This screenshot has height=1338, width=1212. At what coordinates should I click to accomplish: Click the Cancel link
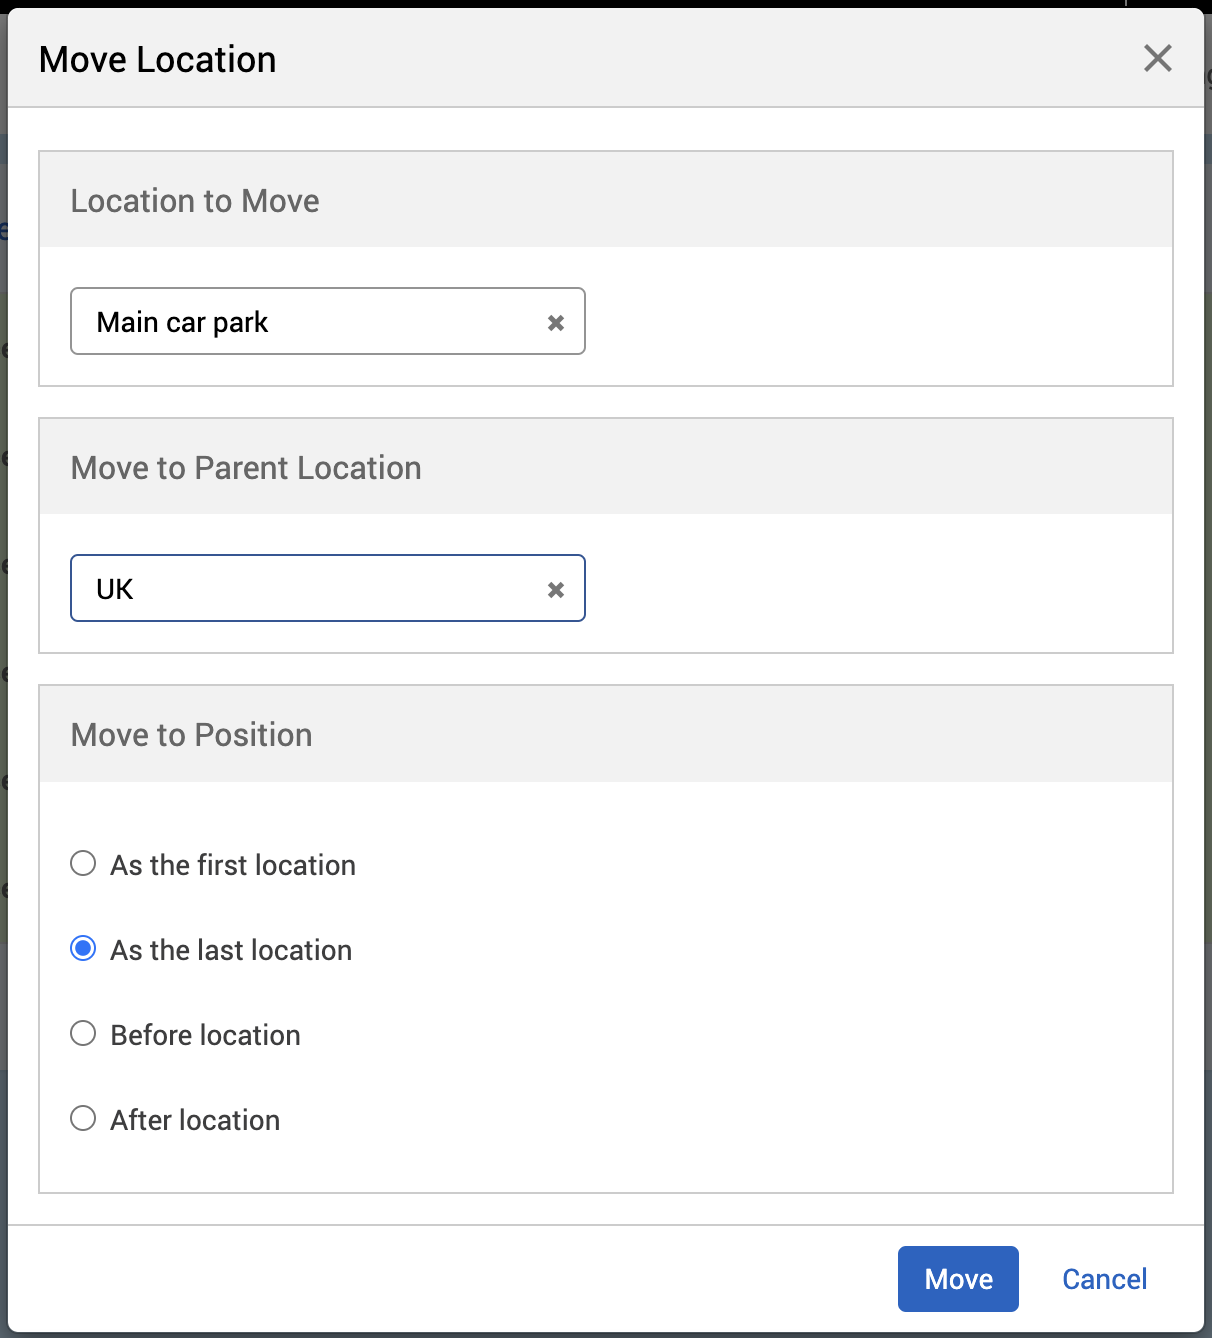pos(1104,1279)
